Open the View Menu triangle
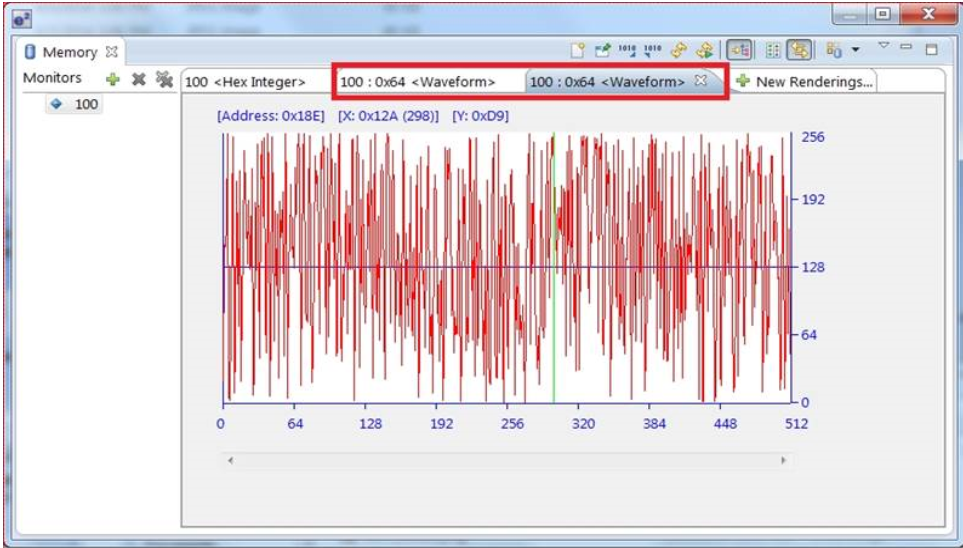 [x=884, y=45]
